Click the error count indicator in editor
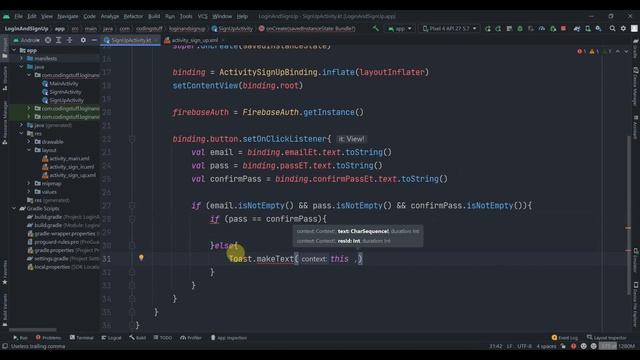Viewport: 640px width, 360px height. [581, 51]
